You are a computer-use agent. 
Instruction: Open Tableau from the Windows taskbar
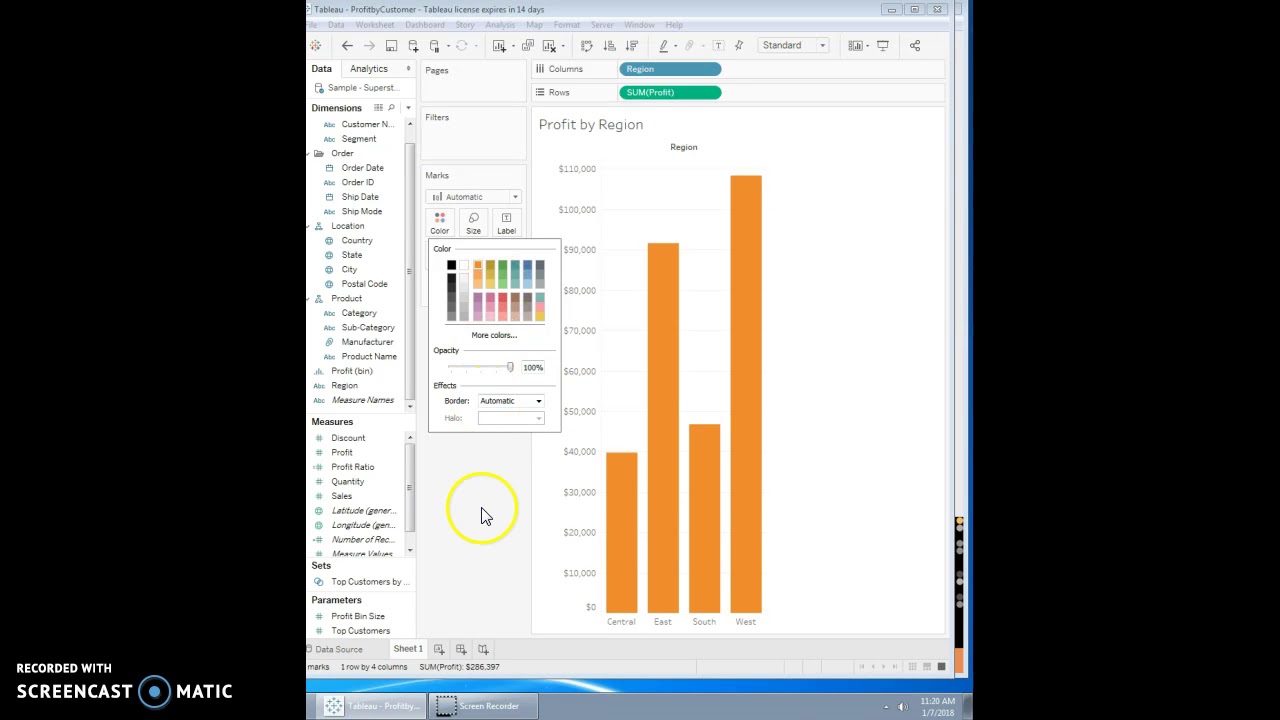(x=372, y=706)
